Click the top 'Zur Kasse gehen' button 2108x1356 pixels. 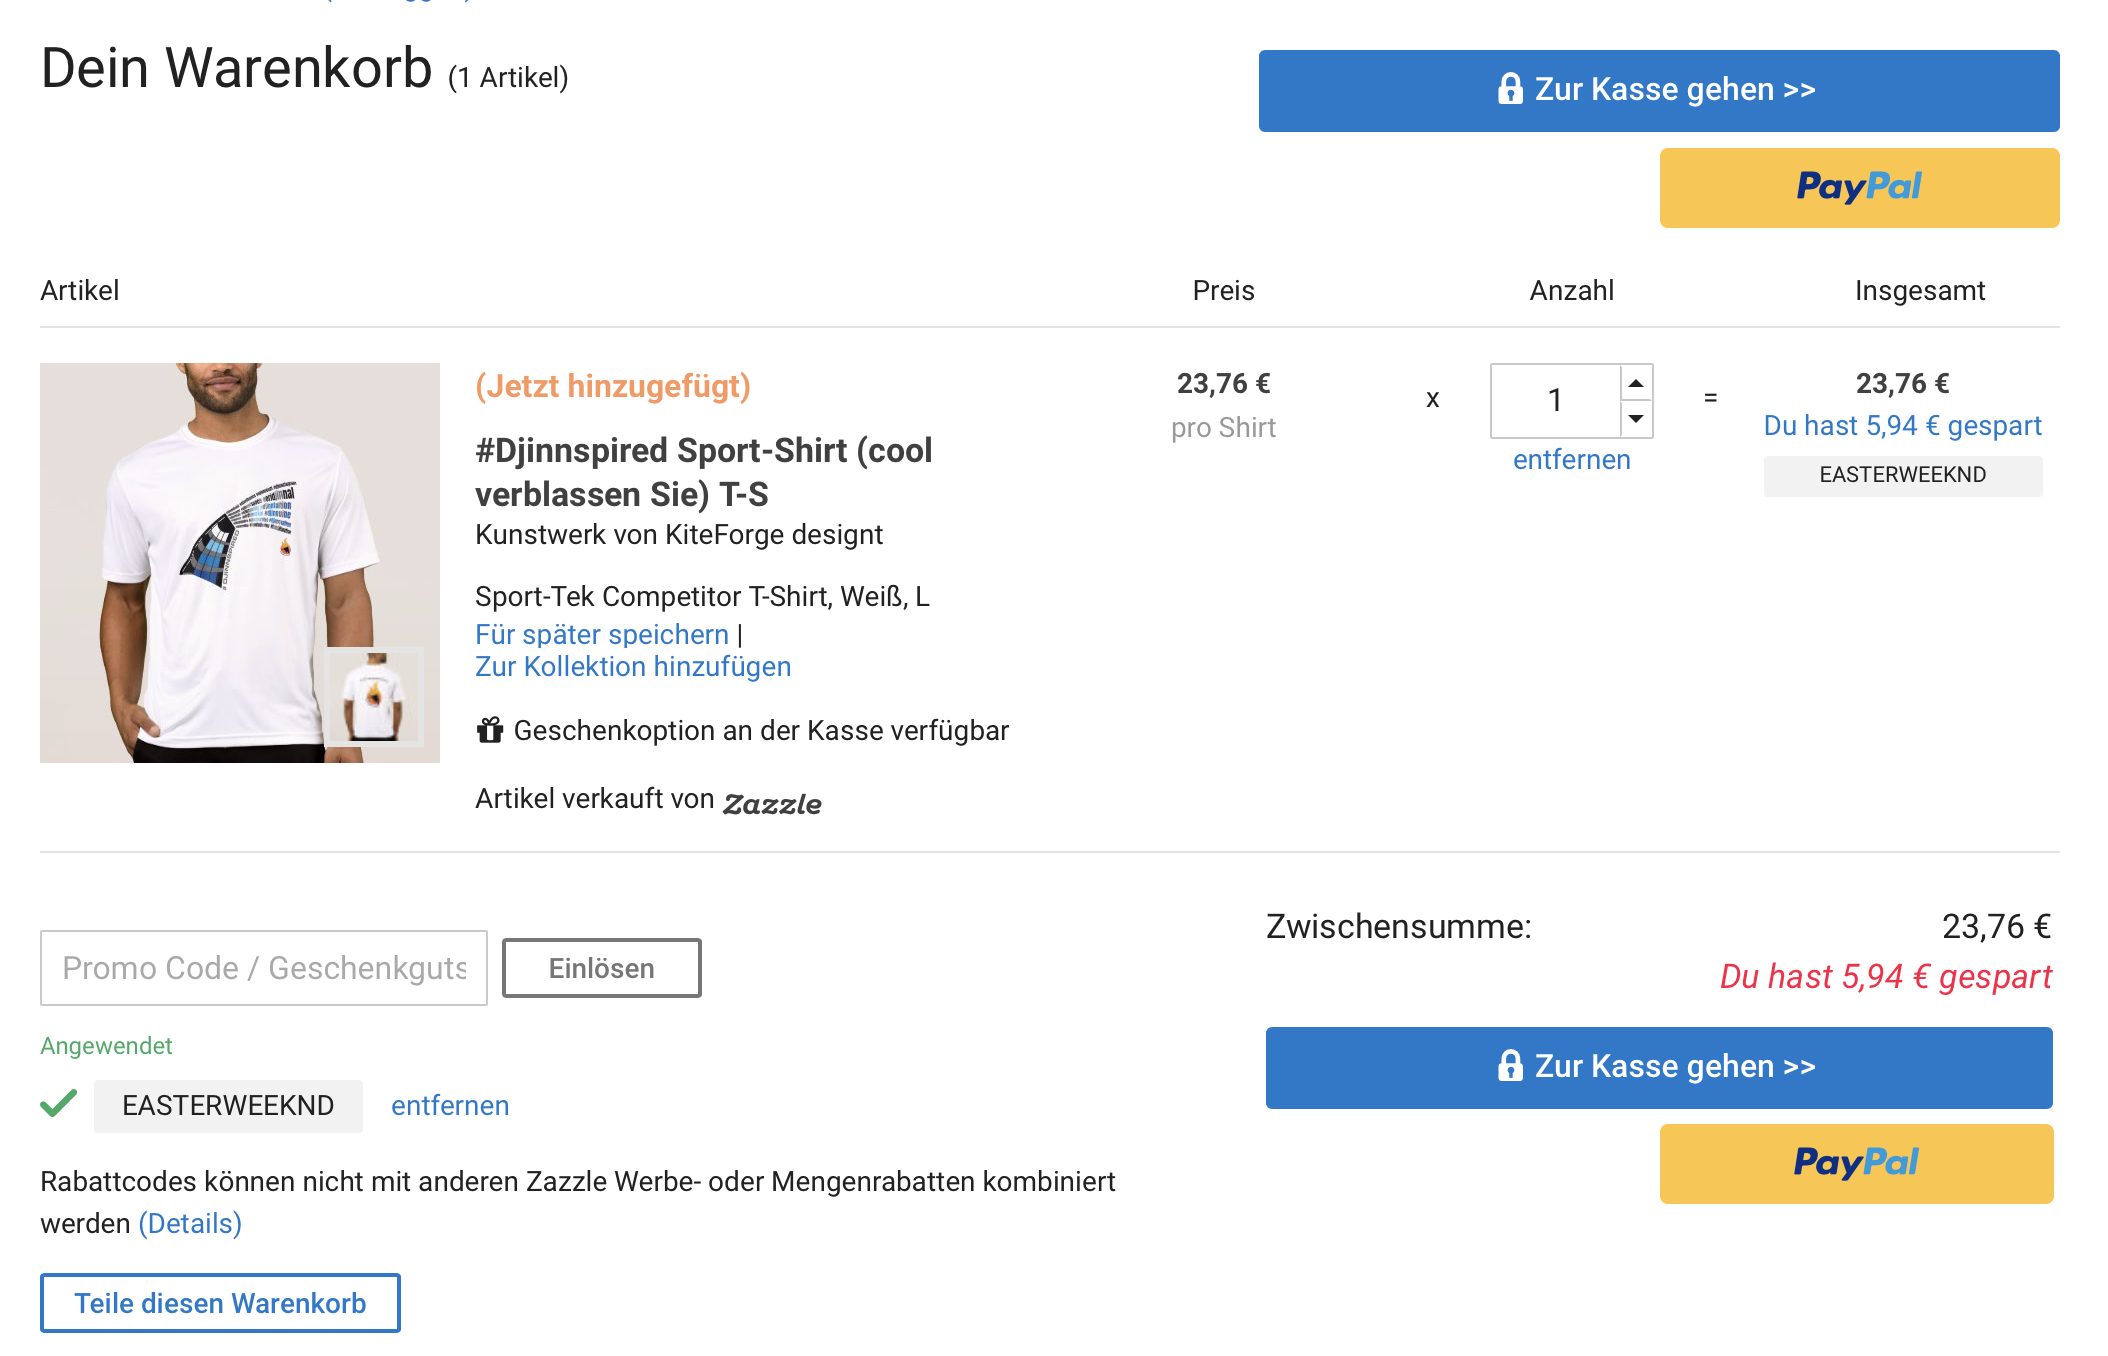1659,91
